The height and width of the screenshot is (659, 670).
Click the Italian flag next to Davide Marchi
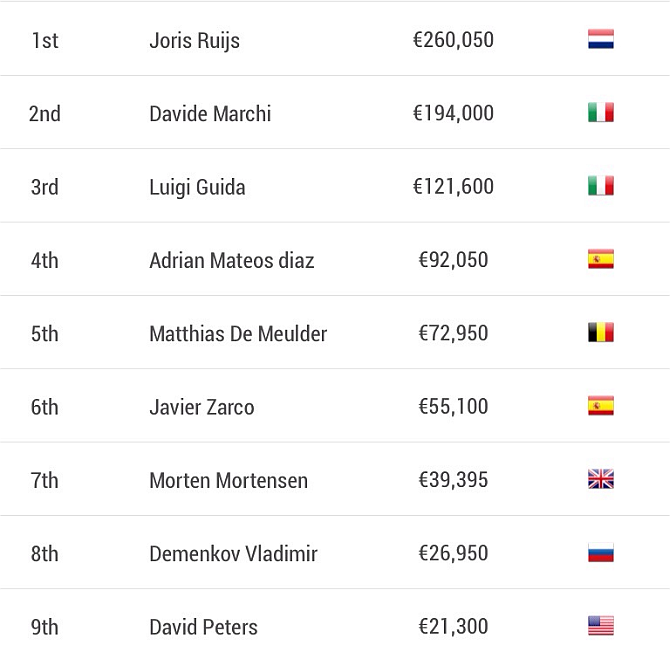[601, 112]
